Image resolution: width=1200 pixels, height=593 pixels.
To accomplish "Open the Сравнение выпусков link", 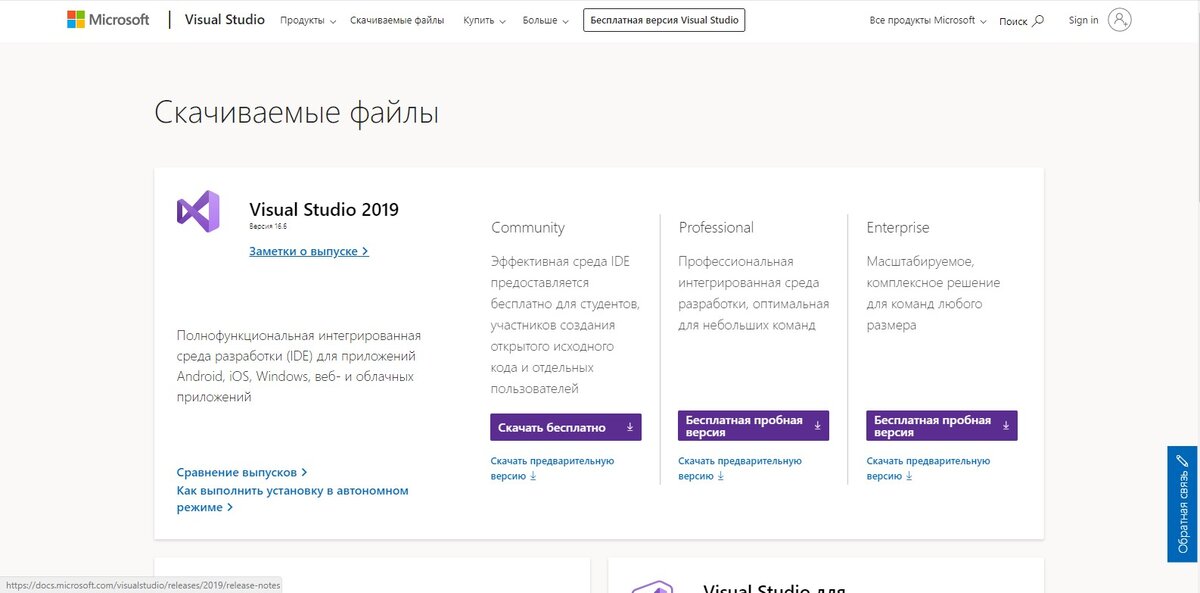I will coord(242,472).
